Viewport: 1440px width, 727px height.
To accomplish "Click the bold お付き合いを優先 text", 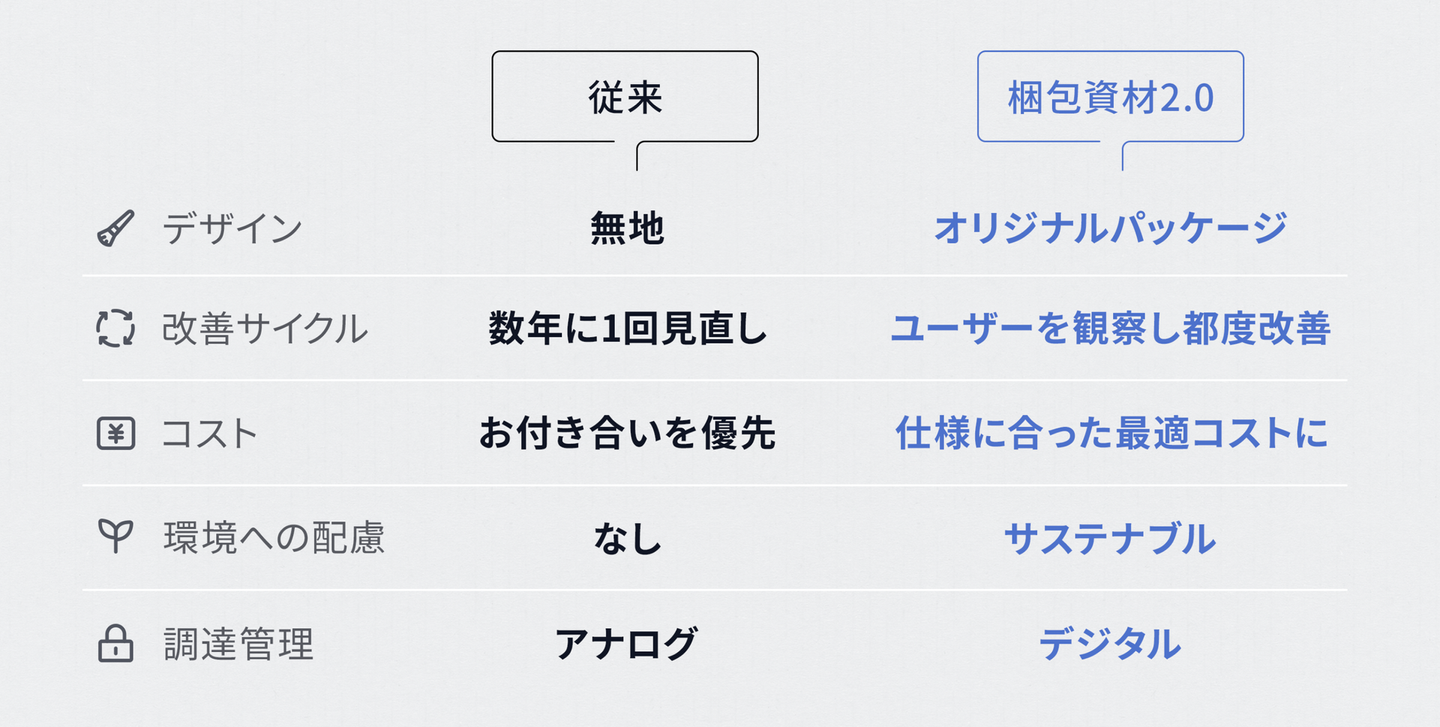I will coord(627,434).
